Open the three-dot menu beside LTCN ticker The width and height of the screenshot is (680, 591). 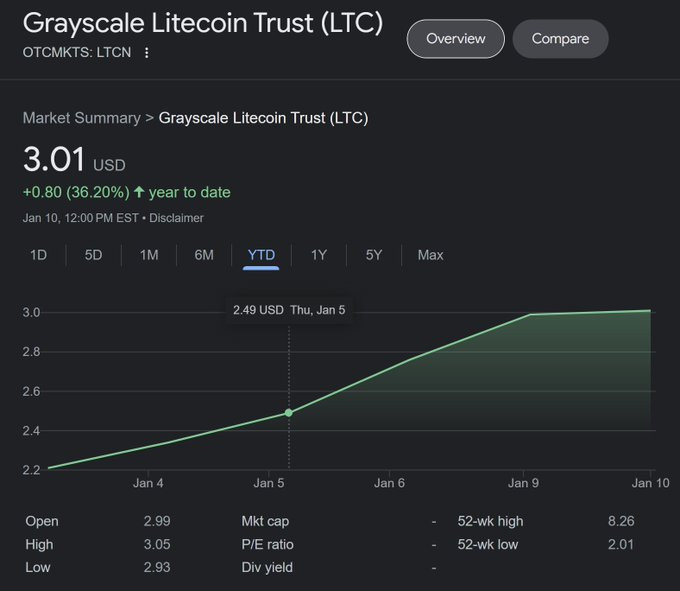tap(147, 52)
